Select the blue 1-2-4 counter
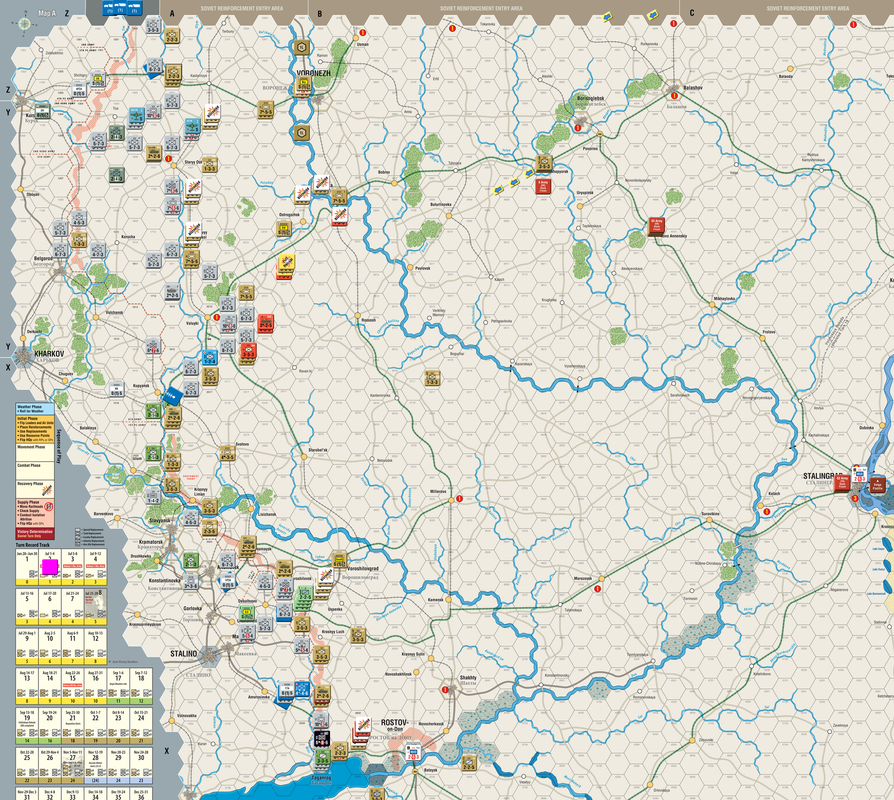 pos(209,358)
